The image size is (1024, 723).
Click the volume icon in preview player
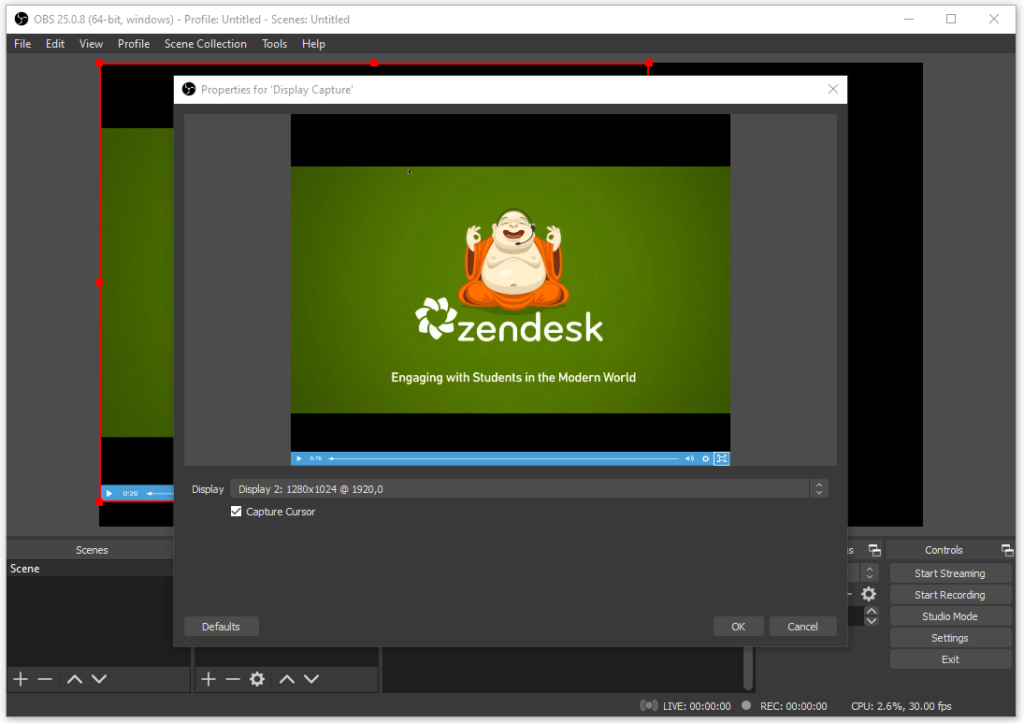point(689,459)
